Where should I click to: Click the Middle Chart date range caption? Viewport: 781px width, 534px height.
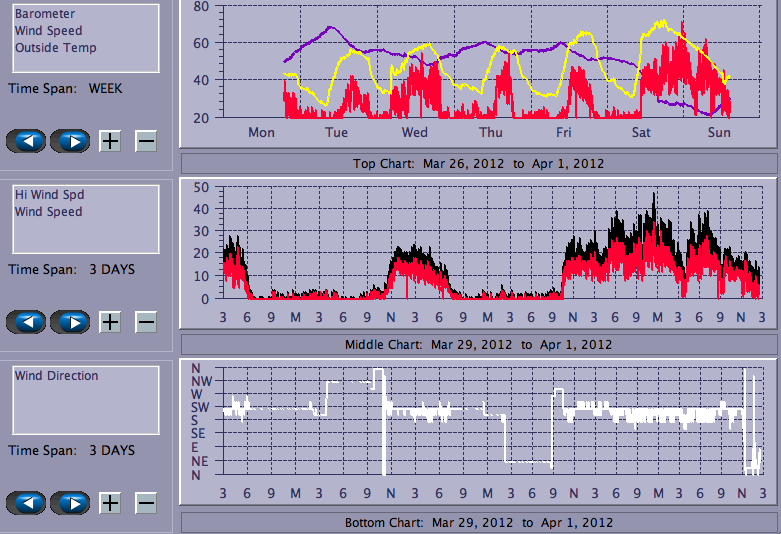pyautogui.click(x=478, y=344)
